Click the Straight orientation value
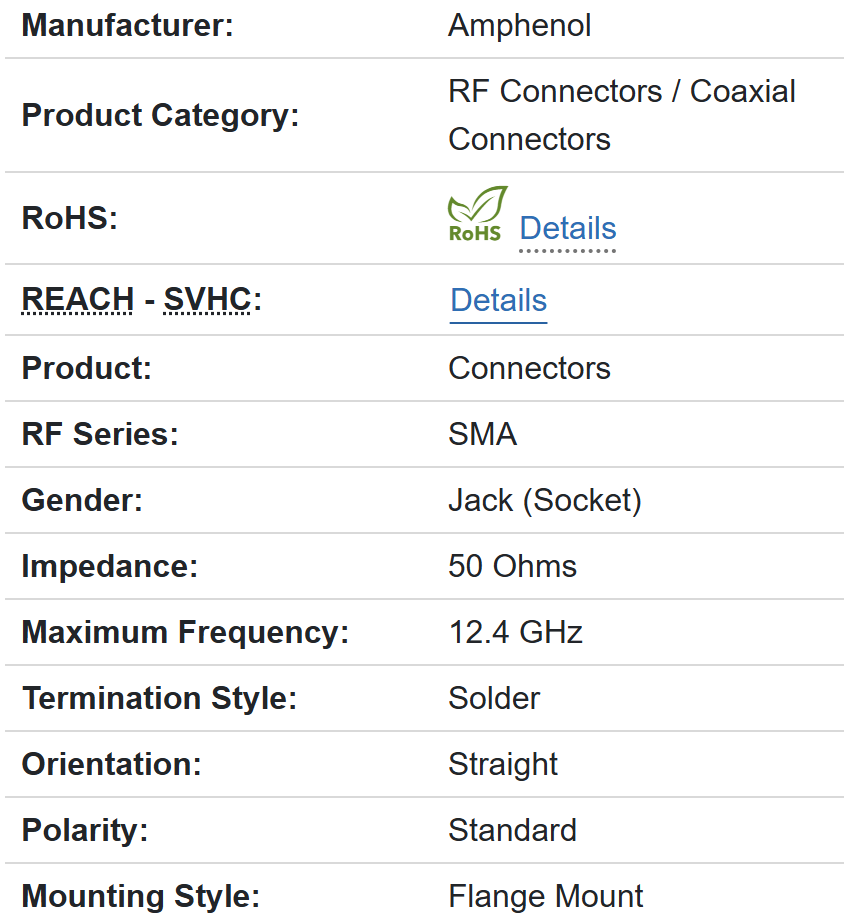The width and height of the screenshot is (844, 922). tap(503, 764)
